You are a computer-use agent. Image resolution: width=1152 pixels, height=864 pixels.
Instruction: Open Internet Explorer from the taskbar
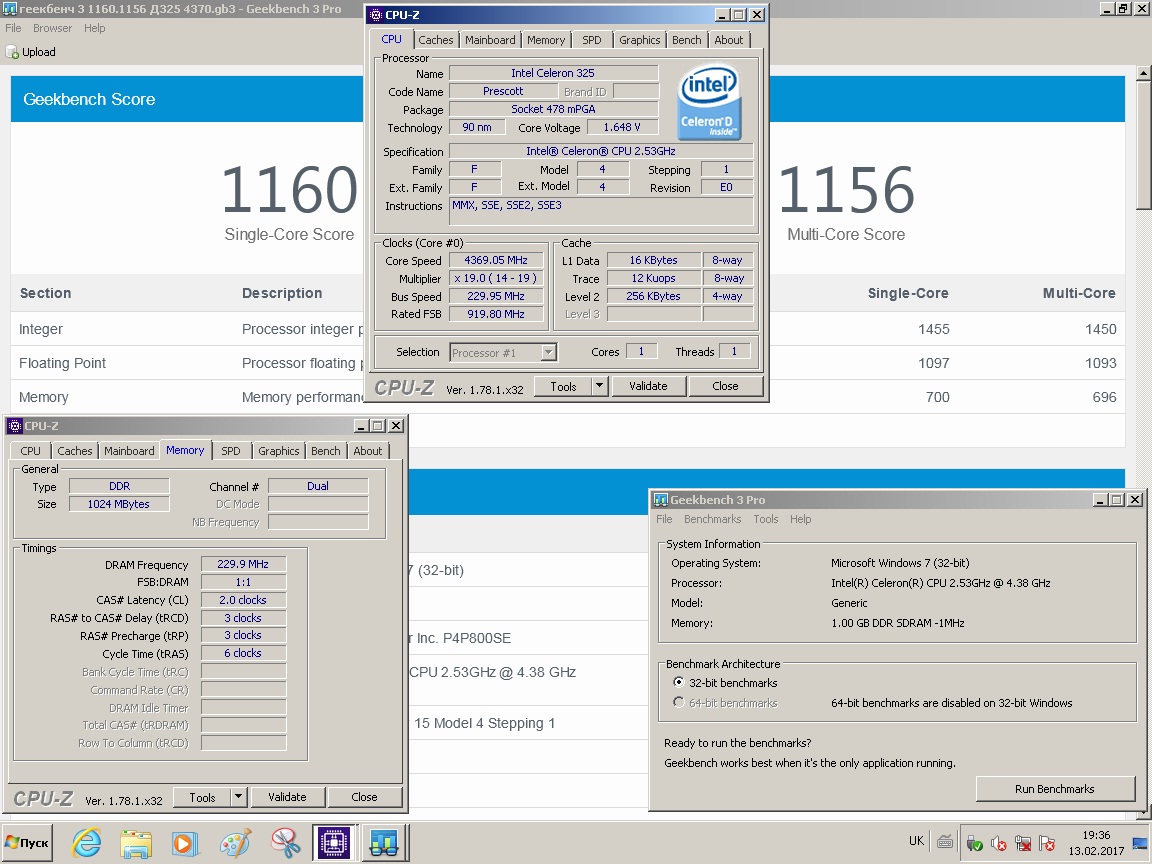tap(87, 843)
